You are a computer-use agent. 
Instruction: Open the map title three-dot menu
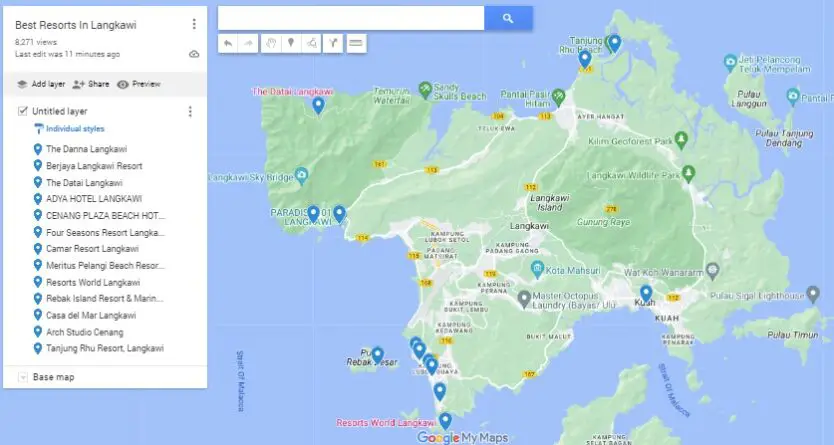click(x=194, y=24)
